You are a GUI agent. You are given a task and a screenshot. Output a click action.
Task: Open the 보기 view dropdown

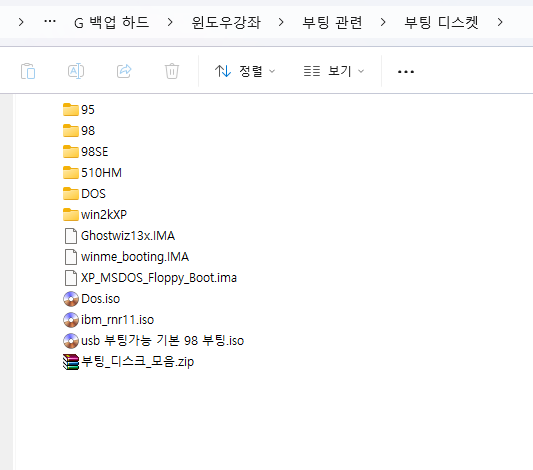coord(334,71)
